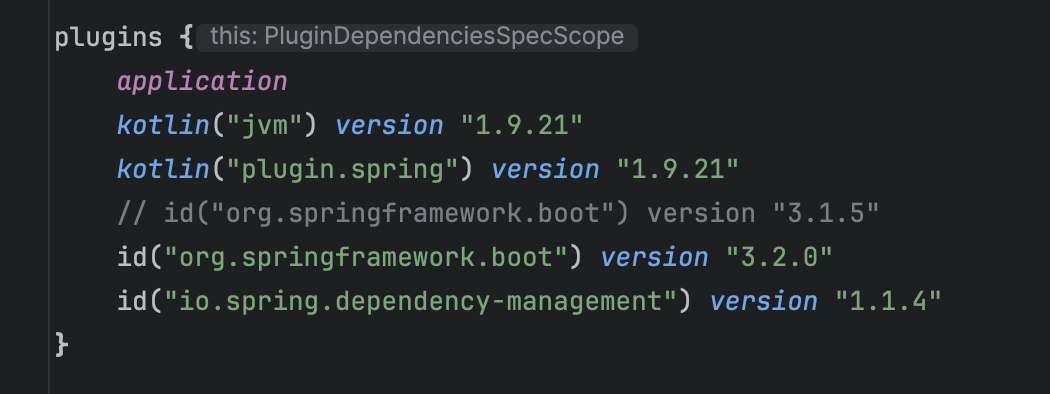This screenshot has height=394, width=1050.
Task: Click the "1.1.4" version string
Action: click(x=888, y=302)
